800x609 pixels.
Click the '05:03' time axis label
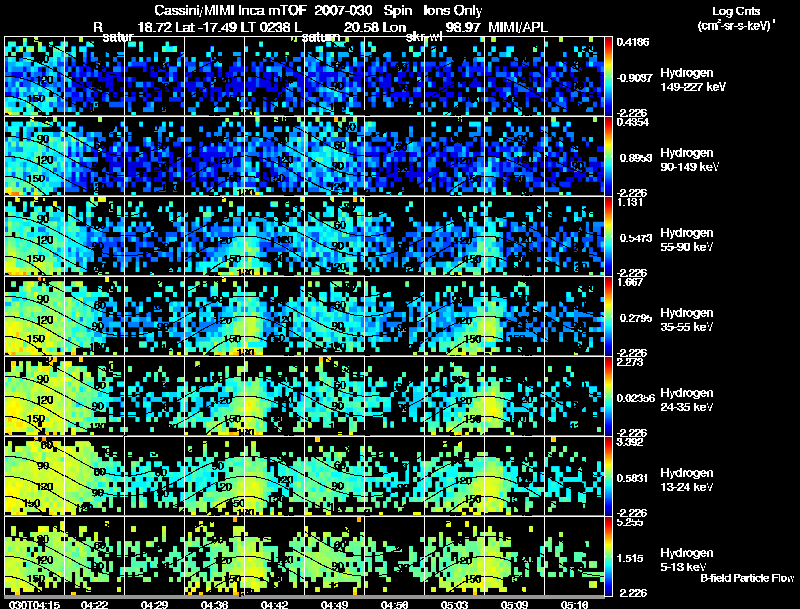[454, 604]
